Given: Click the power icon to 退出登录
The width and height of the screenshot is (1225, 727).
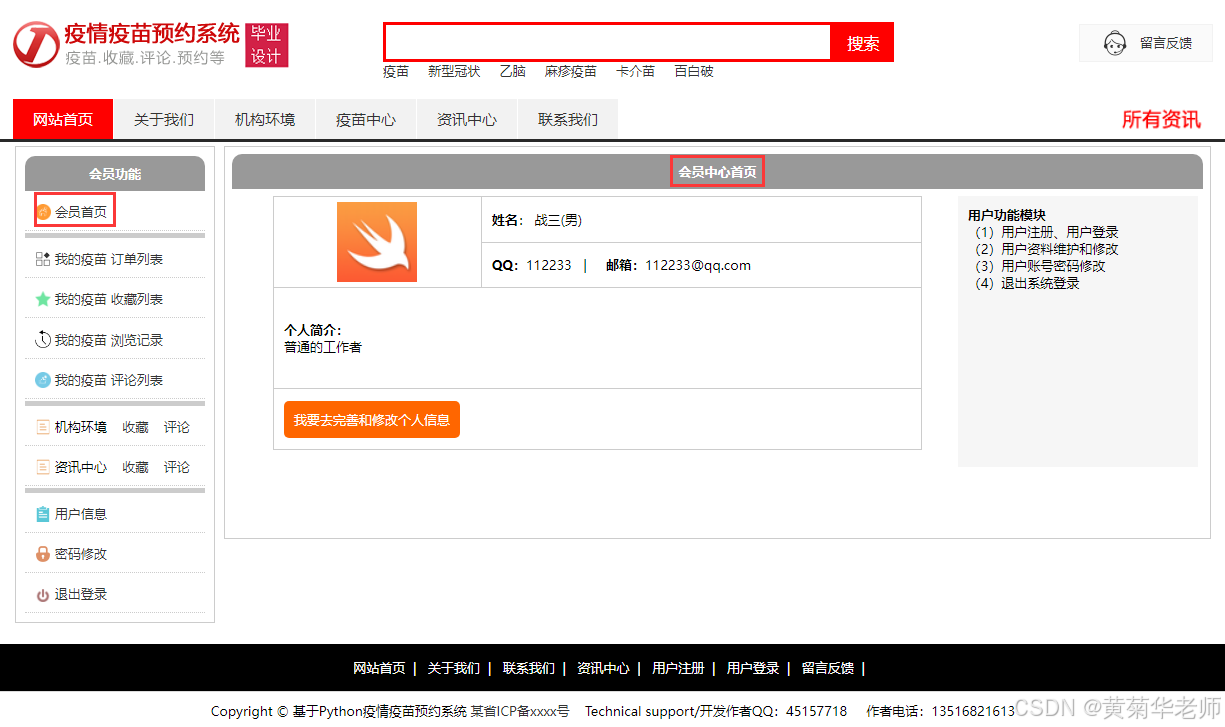Looking at the screenshot, I should coord(45,593).
